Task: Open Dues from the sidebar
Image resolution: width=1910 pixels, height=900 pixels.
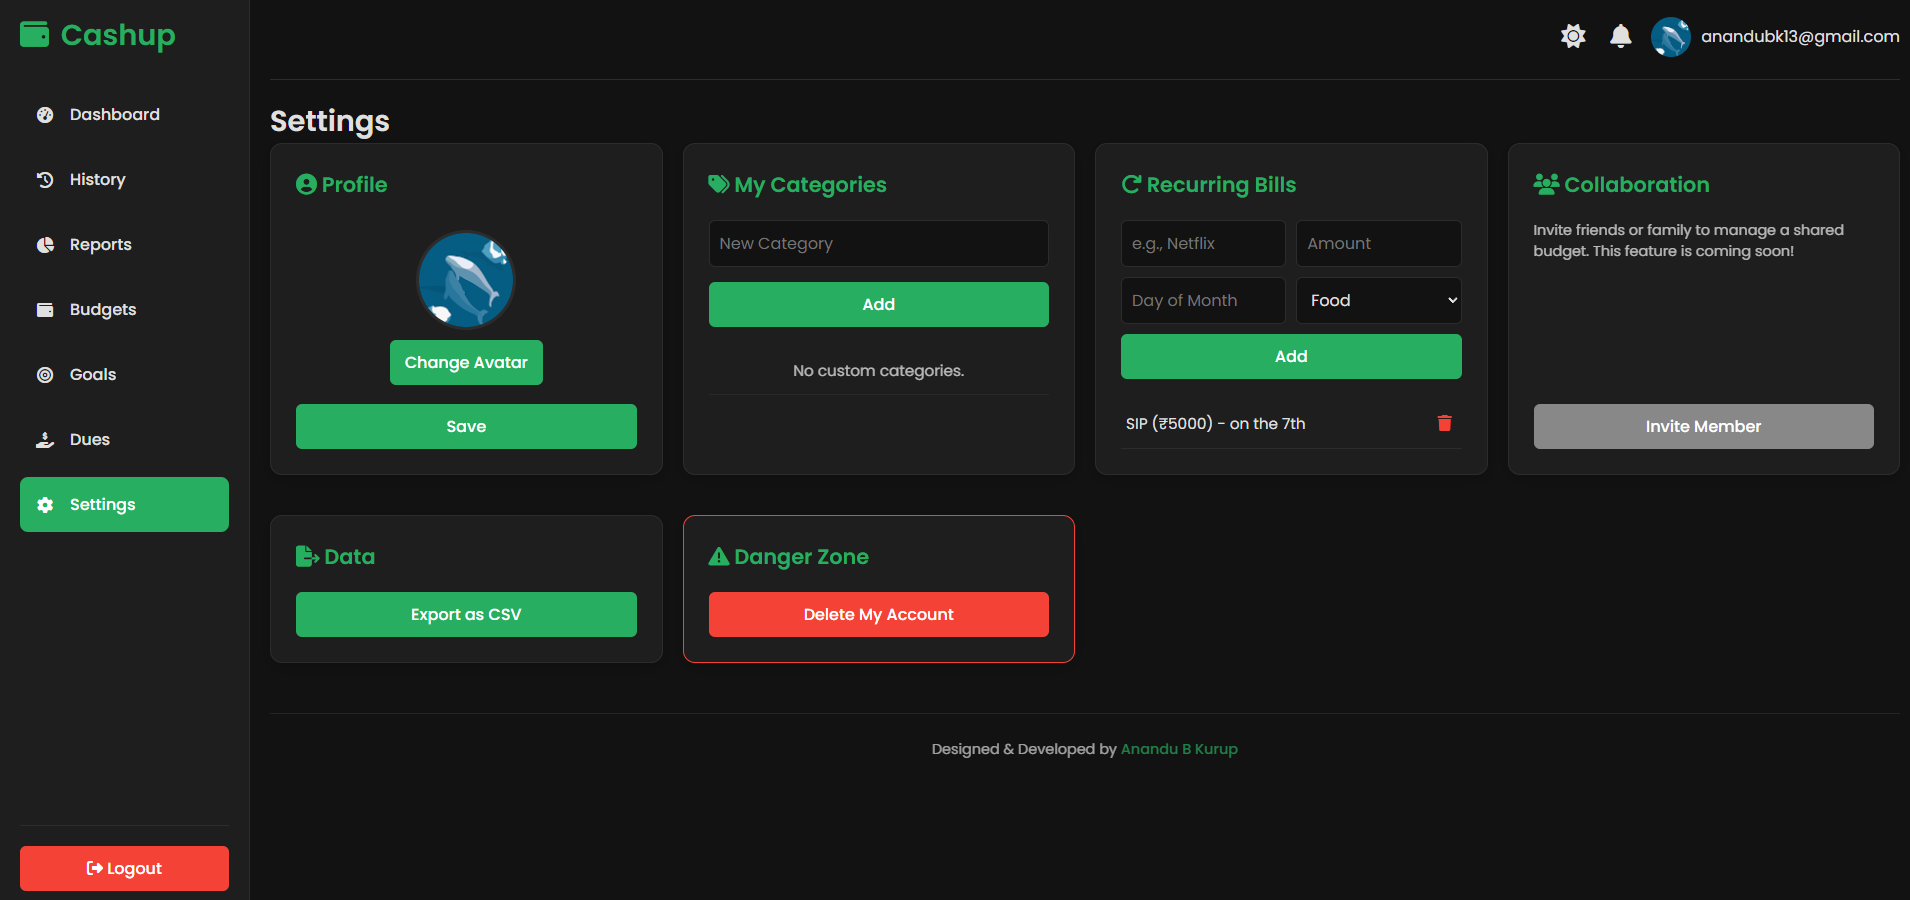Action: point(90,439)
